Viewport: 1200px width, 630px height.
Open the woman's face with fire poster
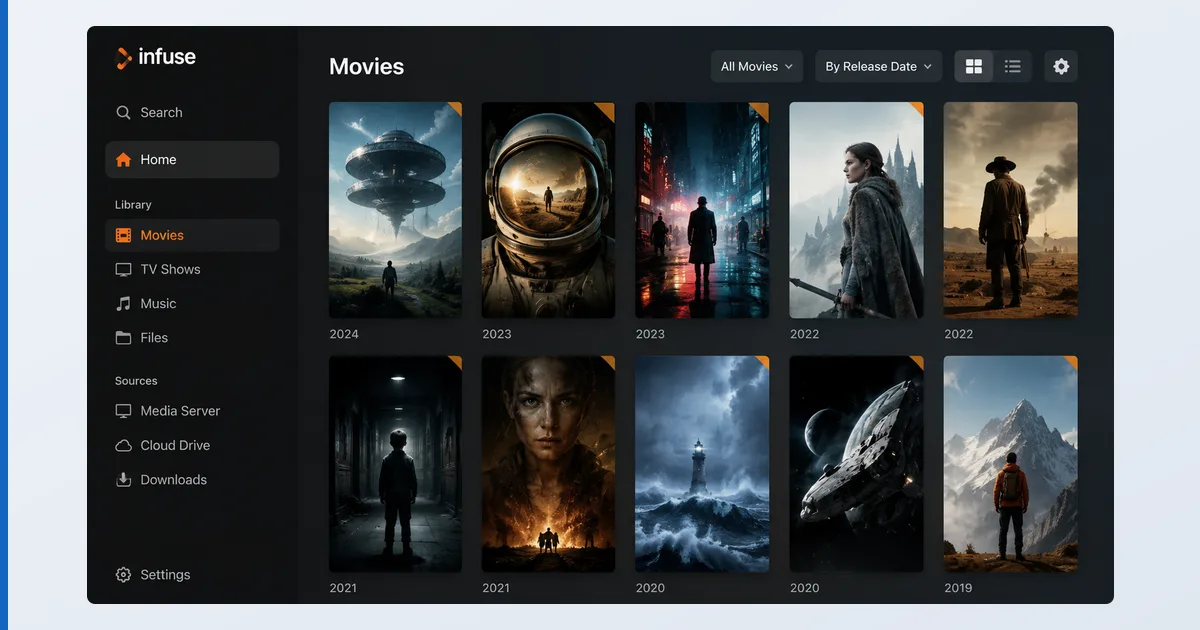point(548,464)
